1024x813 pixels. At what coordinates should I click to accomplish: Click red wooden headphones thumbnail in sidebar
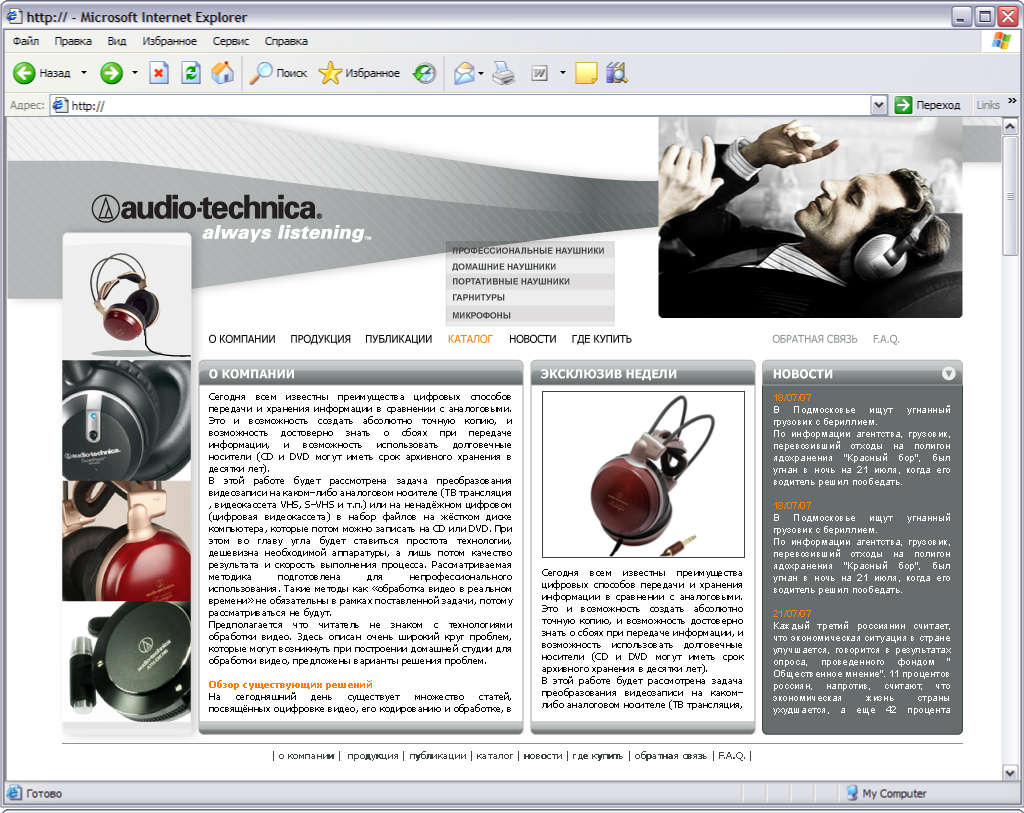point(127,541)
